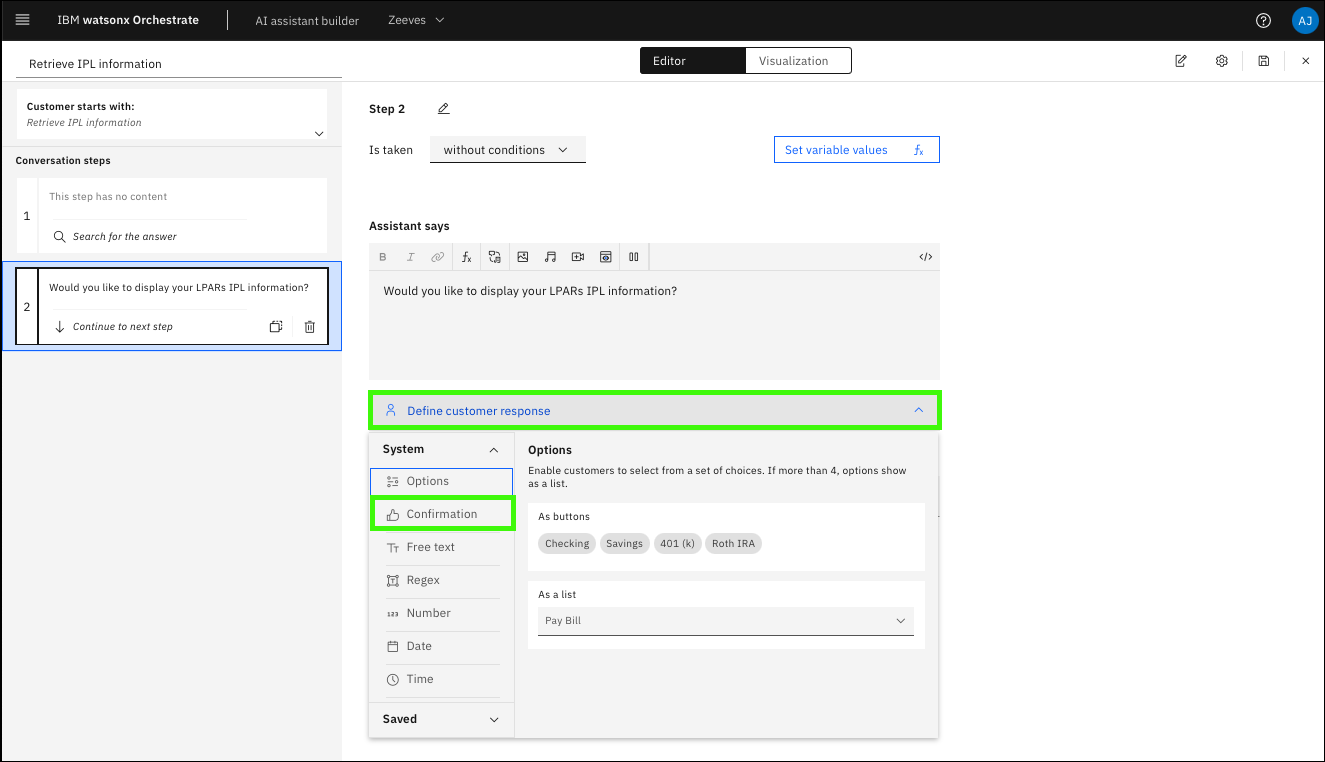Switch to the Visualization tab
Image resolution: width=1325 pixels, height=762 pixels.
793,61
